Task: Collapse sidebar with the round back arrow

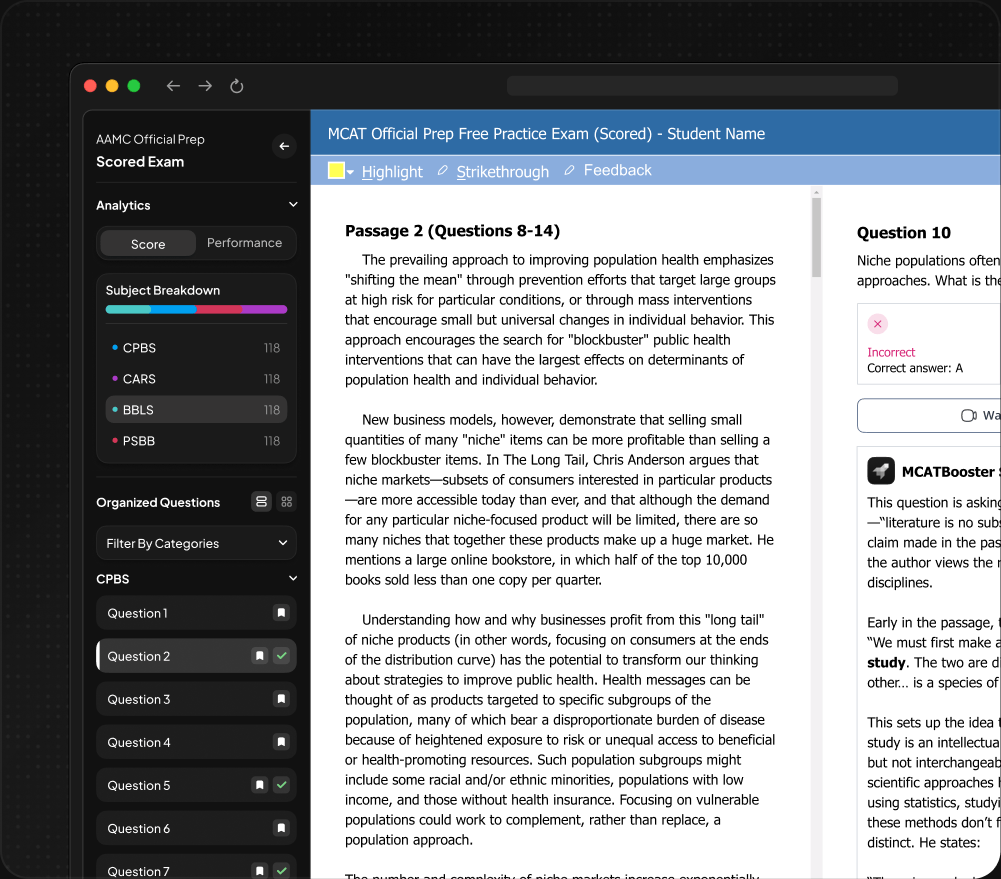Action: click(x=284, y=146)
